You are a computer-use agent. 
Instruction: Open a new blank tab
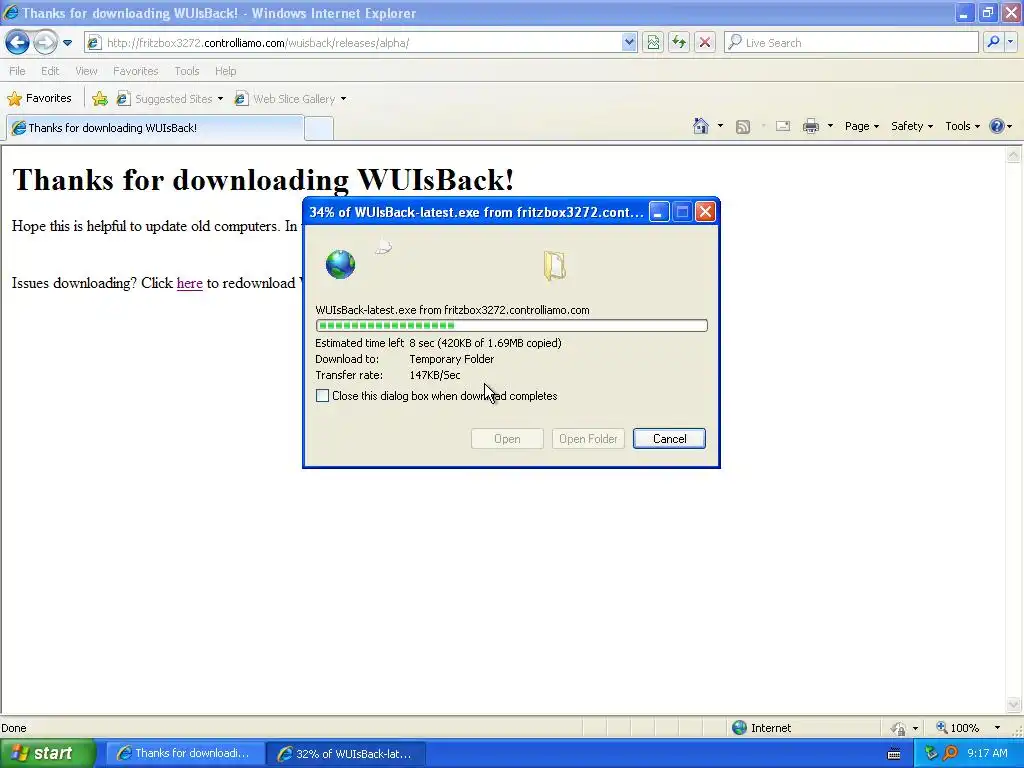[319, 129]
